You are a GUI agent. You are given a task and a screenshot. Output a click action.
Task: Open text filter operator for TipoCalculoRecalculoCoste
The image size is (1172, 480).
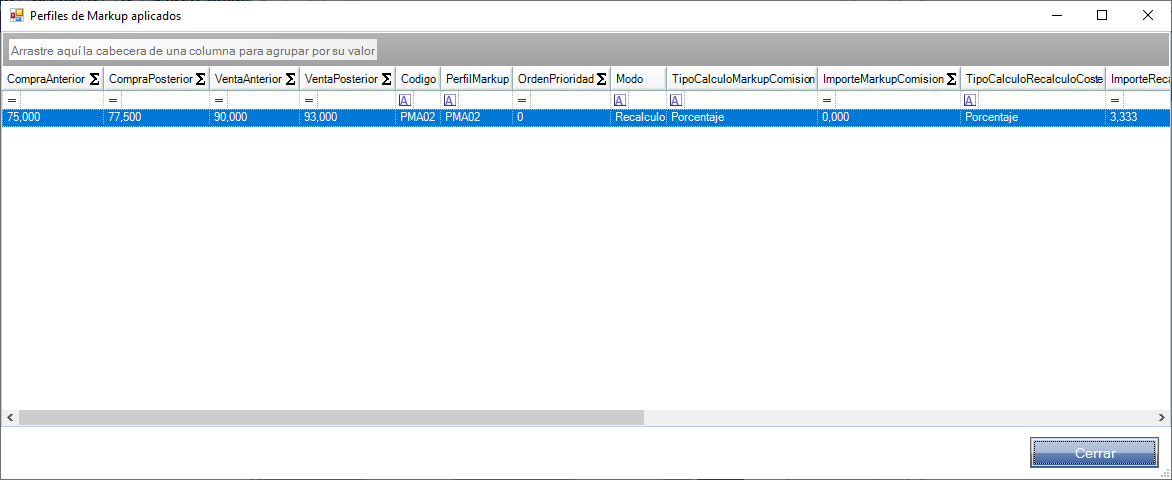(x=970, y=100)
